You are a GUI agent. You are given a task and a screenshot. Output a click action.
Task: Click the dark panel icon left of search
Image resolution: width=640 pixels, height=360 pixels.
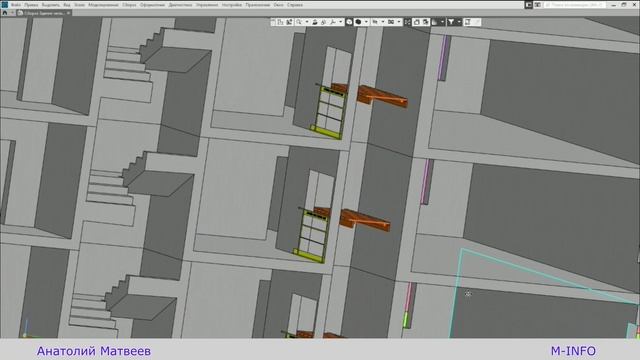[529, 5]
